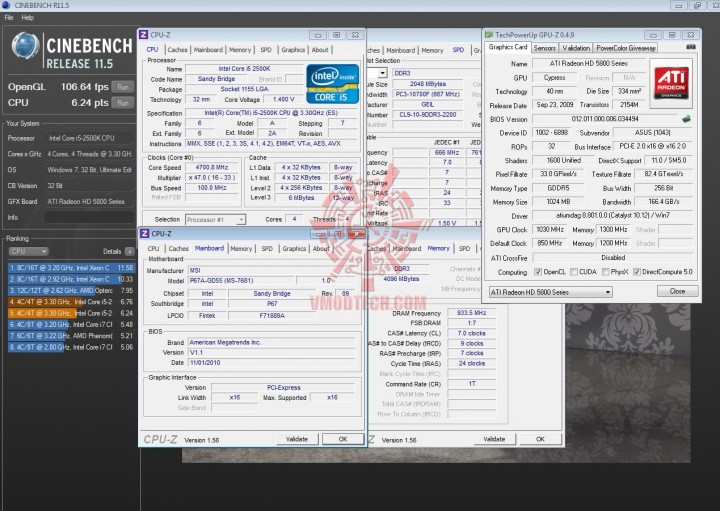Image resolution: width=720 pixels, height=511 pixels.
Task: Toggle the OpenCL checkbox in GPU-Z
Action: click(538, 272)
